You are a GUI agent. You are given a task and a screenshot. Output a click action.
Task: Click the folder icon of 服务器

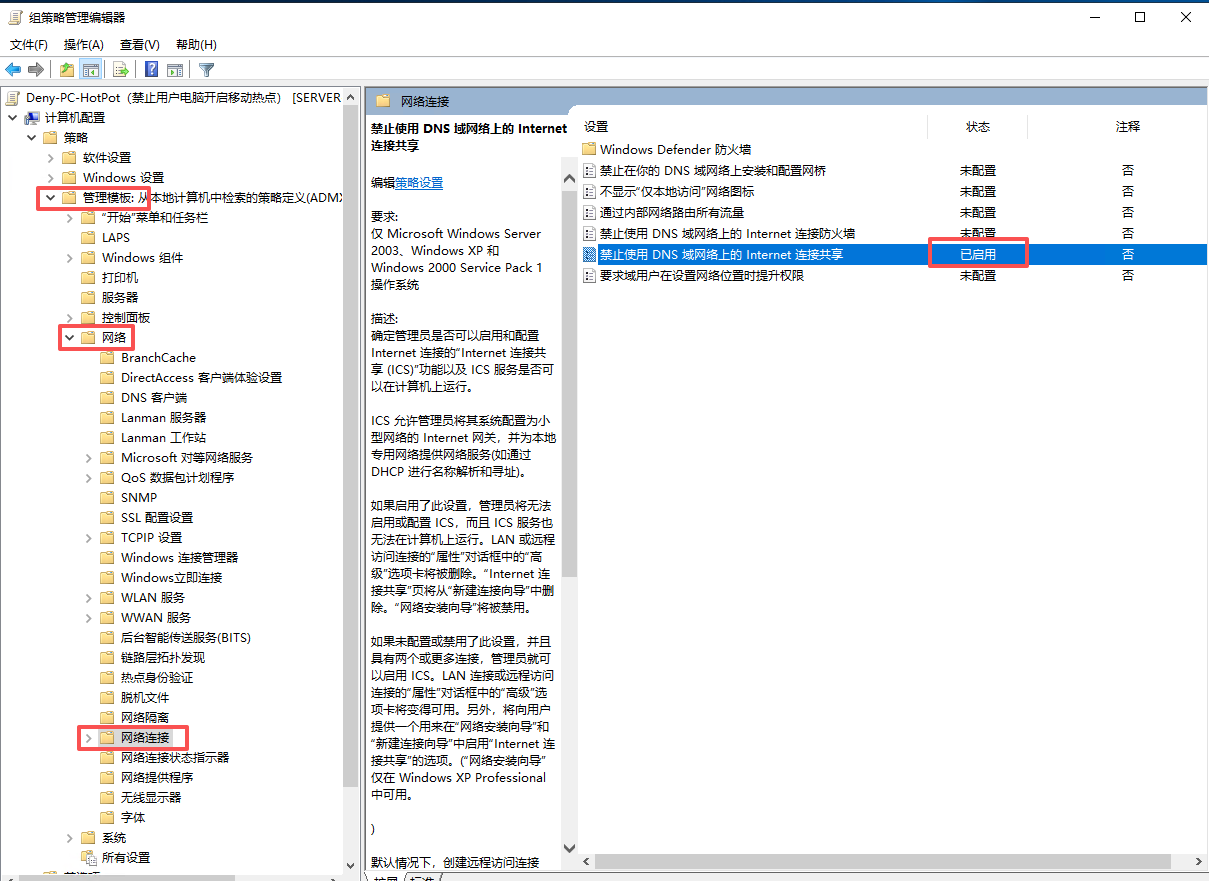[x=88, y=297]
